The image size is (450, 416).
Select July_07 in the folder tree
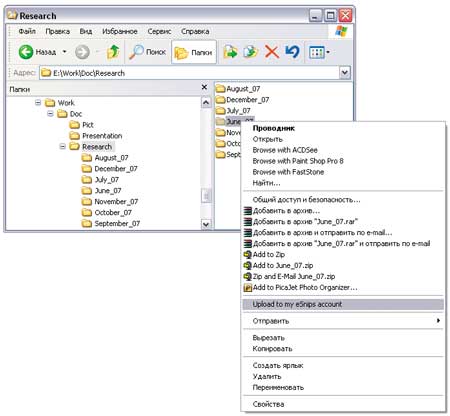100,180
